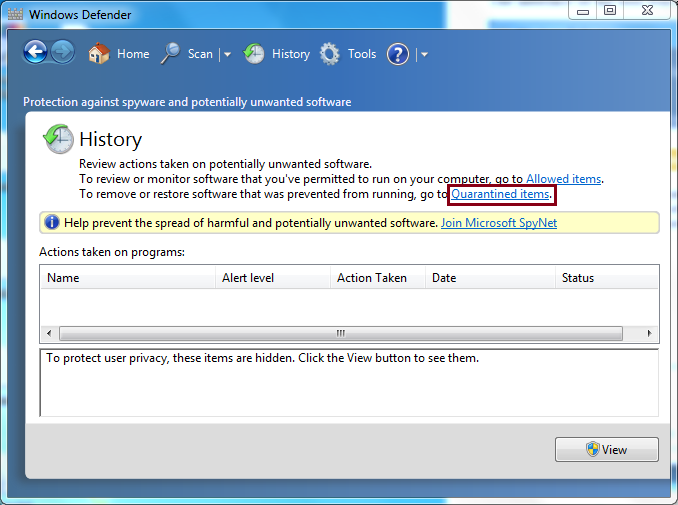Click the Scan magnifying glass icon
Screen dimensions: 678x505
tap(170, 54)
